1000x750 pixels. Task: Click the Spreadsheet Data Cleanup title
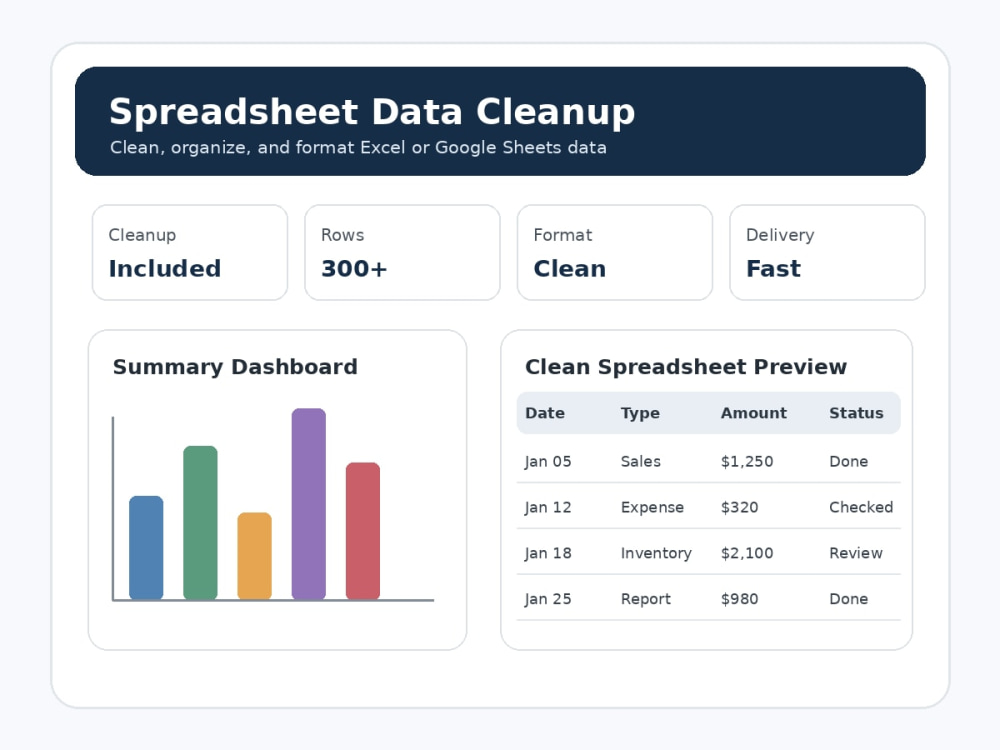click(372, 112)
